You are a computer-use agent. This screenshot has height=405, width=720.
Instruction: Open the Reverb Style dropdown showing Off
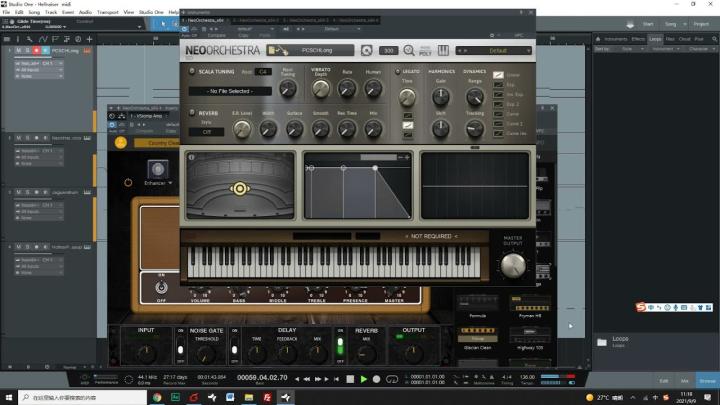pyautogui.click(x=207, y=132)
